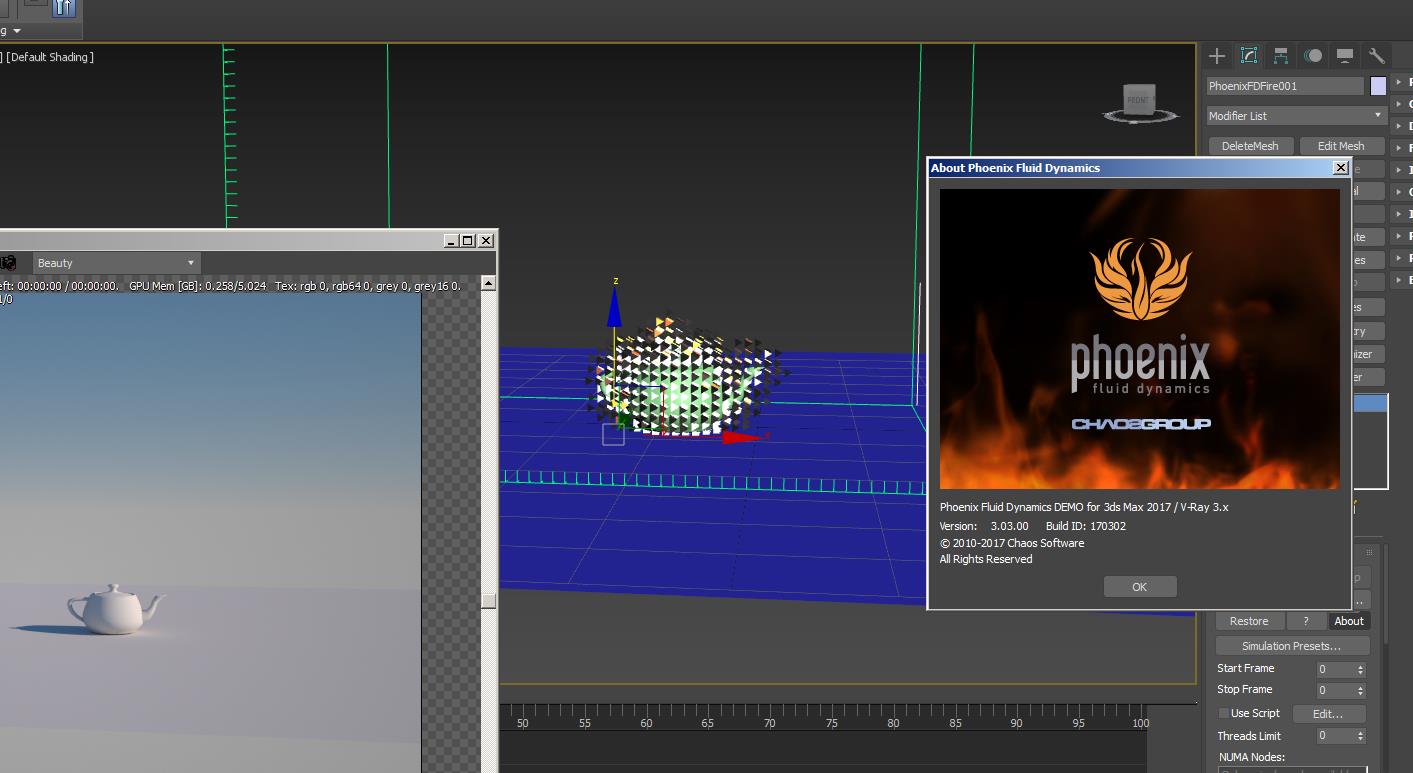Viewport: 1413px width, 773px height.
Task: Click the teapot in the render window
Action: point(115,608)
